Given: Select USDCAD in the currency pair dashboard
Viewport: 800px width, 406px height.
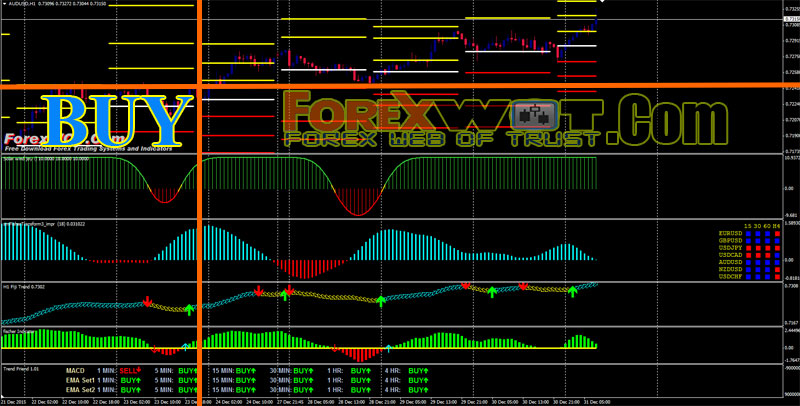Looking at the screenshot, I should click(731, 255).
